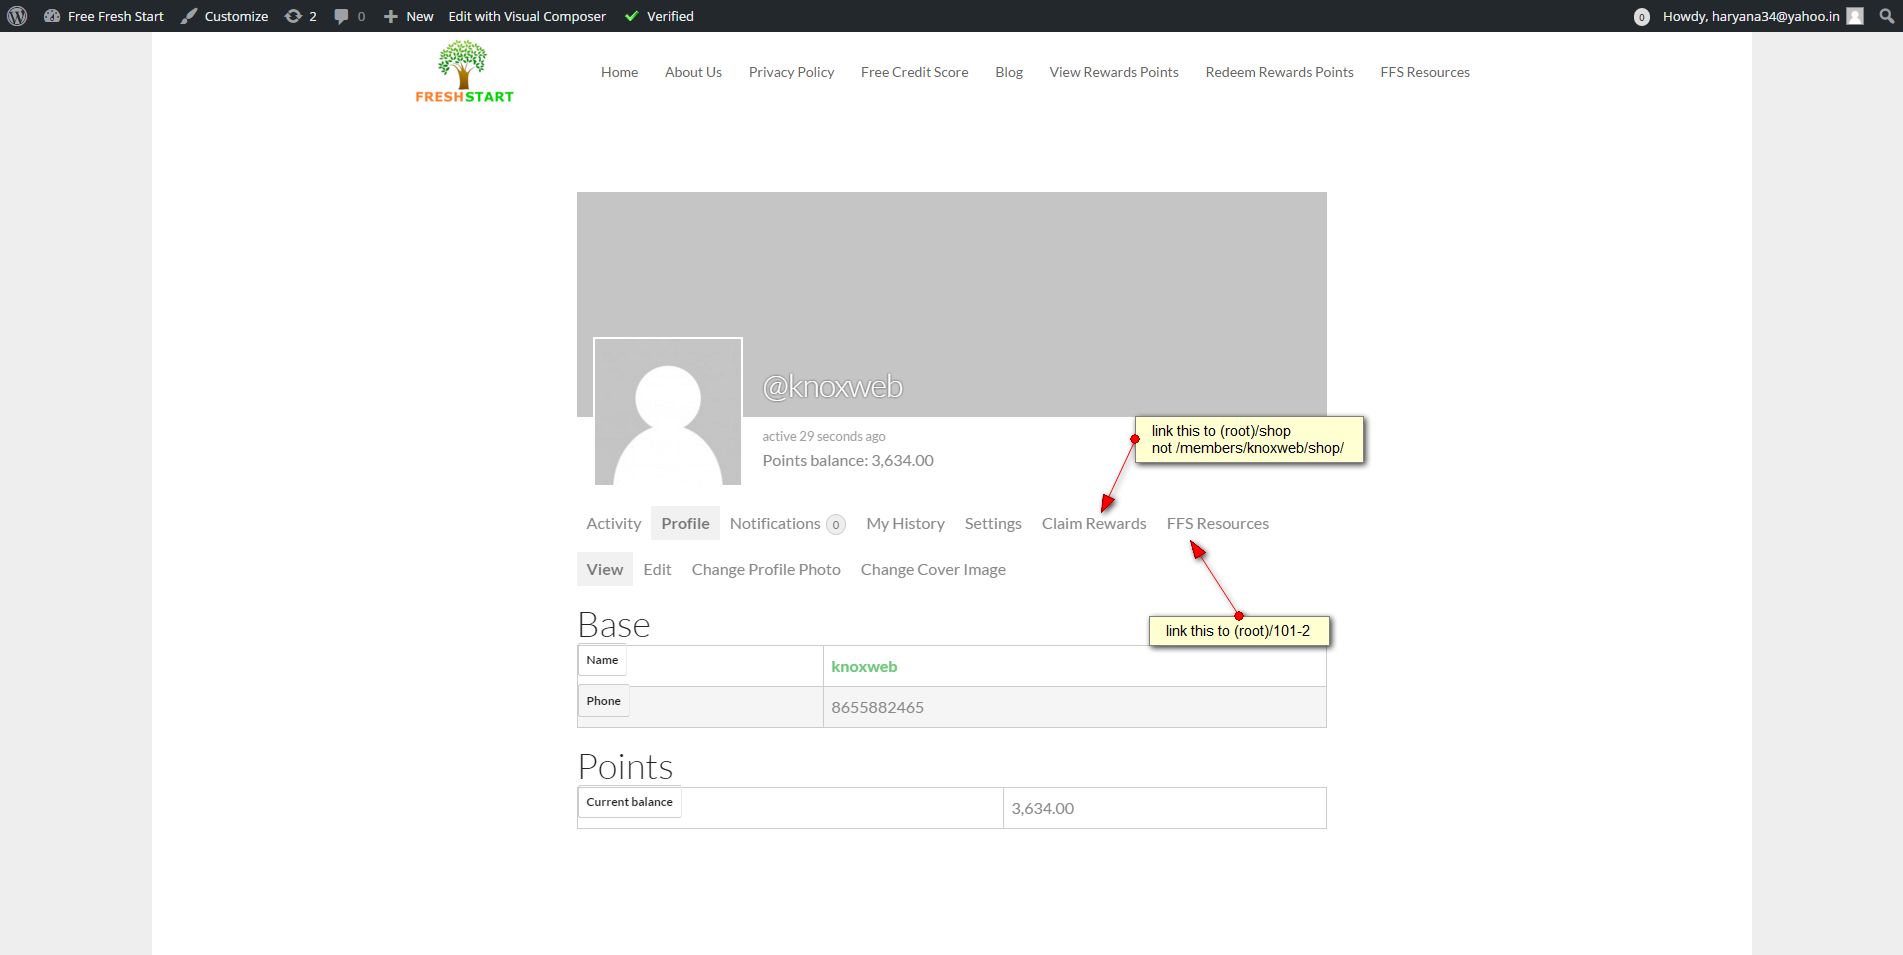Click the Name field label
Viewport: 1903px width, 955px height.
[602, 660]
